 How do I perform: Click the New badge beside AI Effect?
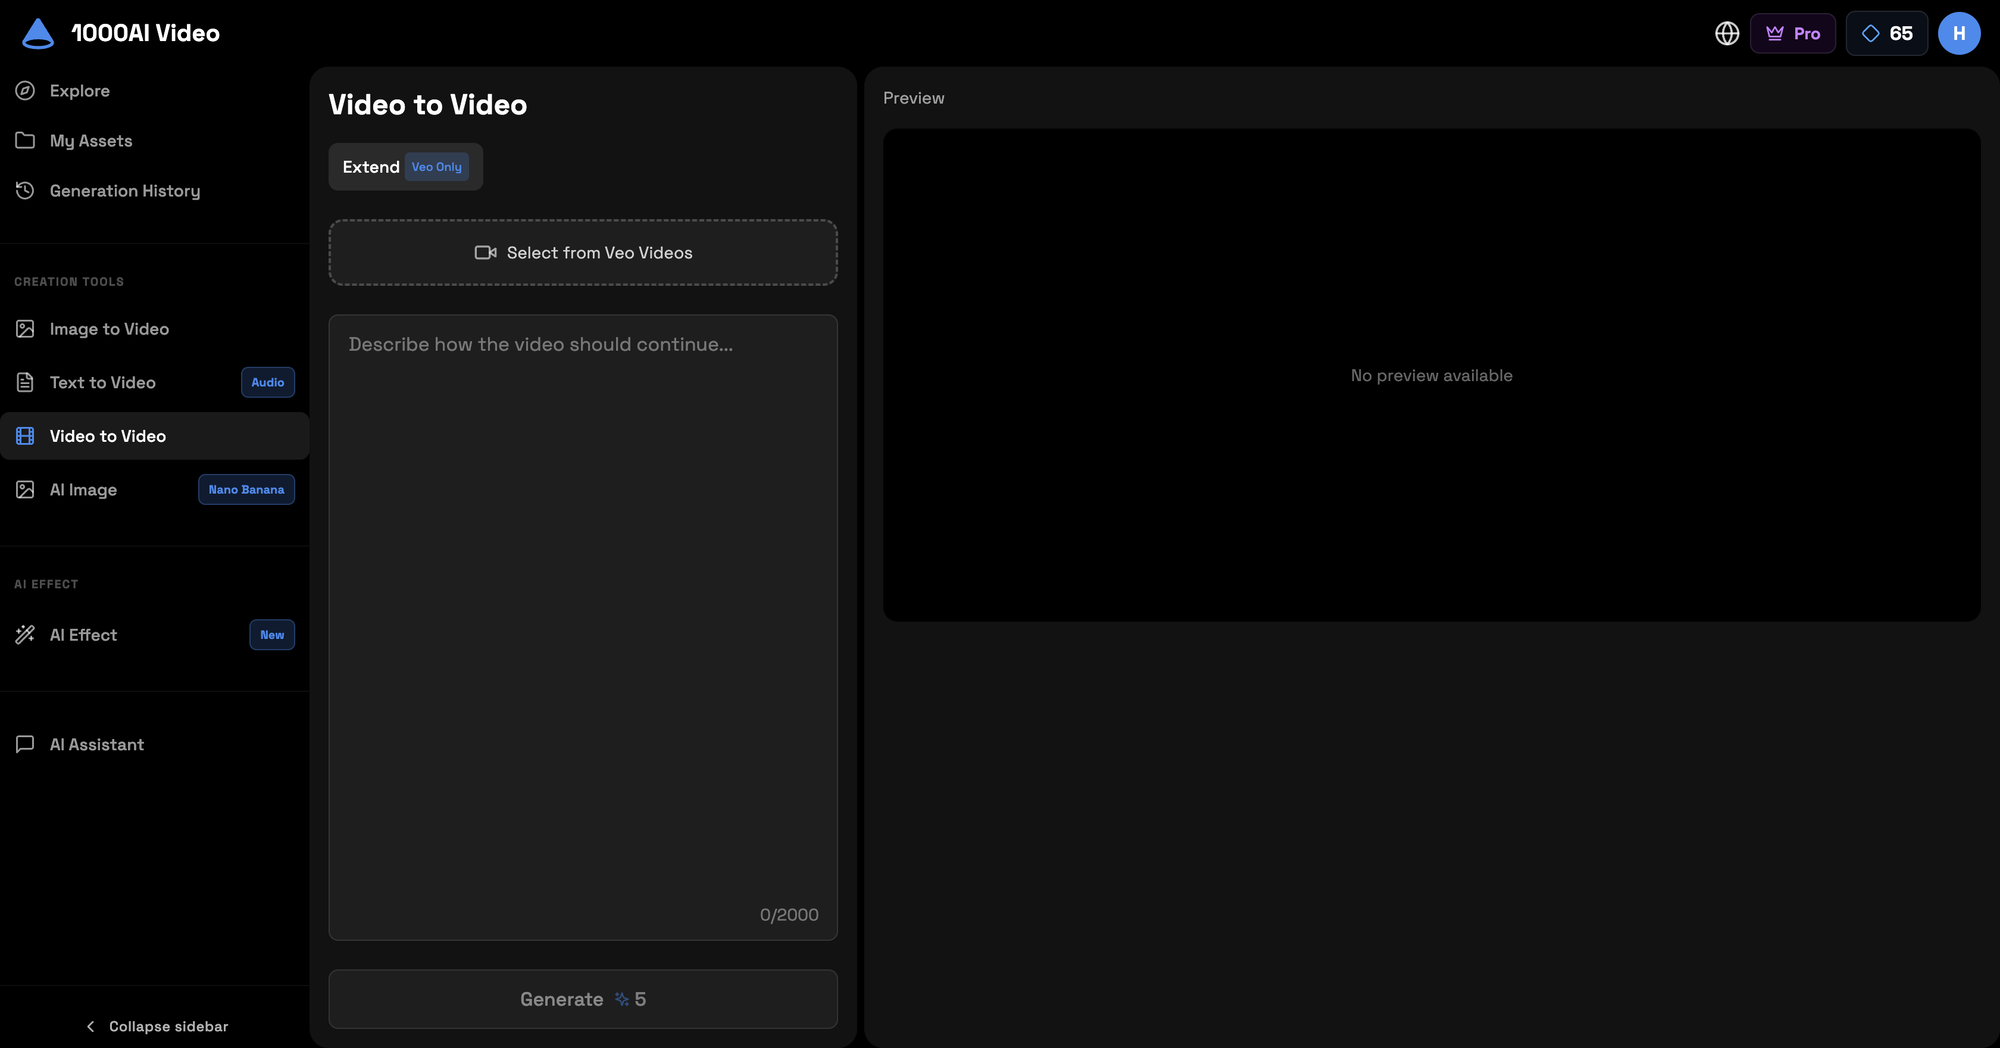(x=272, y=635)
